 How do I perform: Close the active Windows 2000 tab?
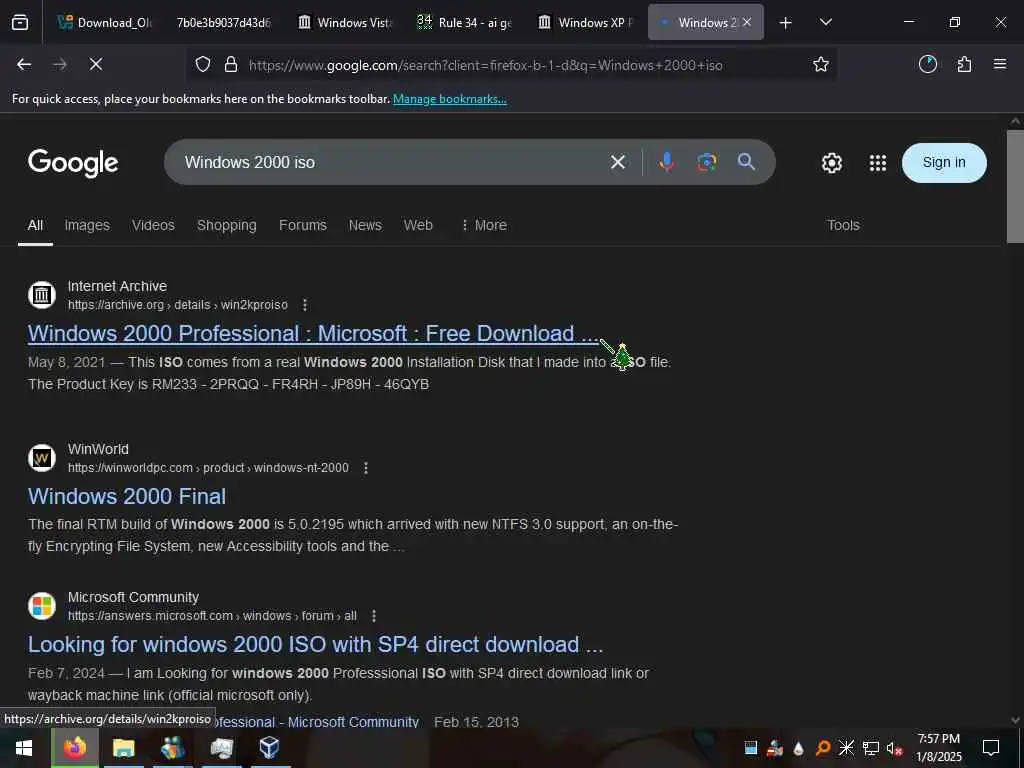[747, 22]
